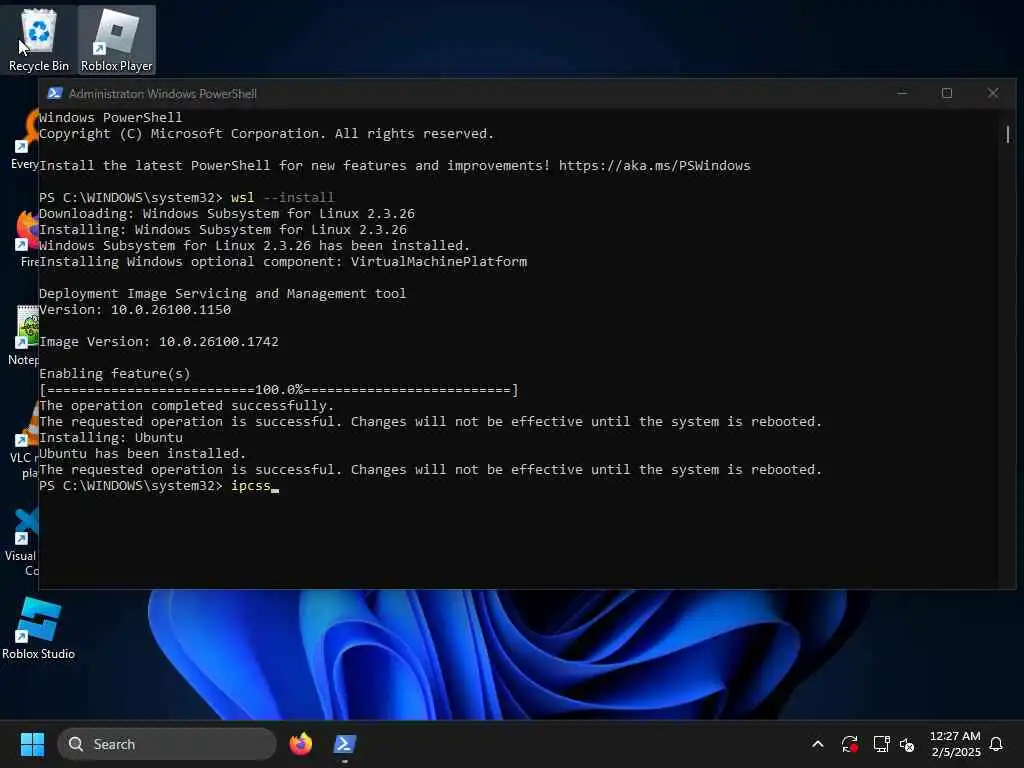Click the update restart tray icon
The height and width of the screenshot is (768, 1024).
(x=850, y=744)
